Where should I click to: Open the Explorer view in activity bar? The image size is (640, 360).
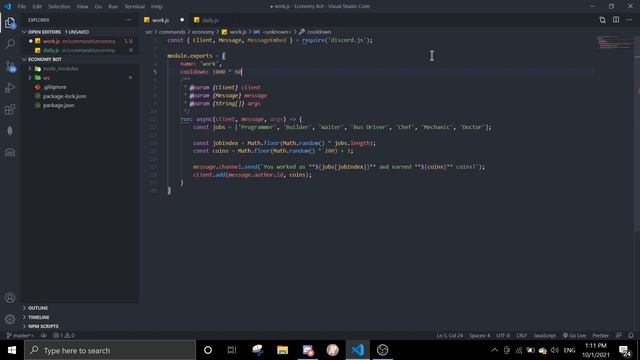[x=10, y=23]
